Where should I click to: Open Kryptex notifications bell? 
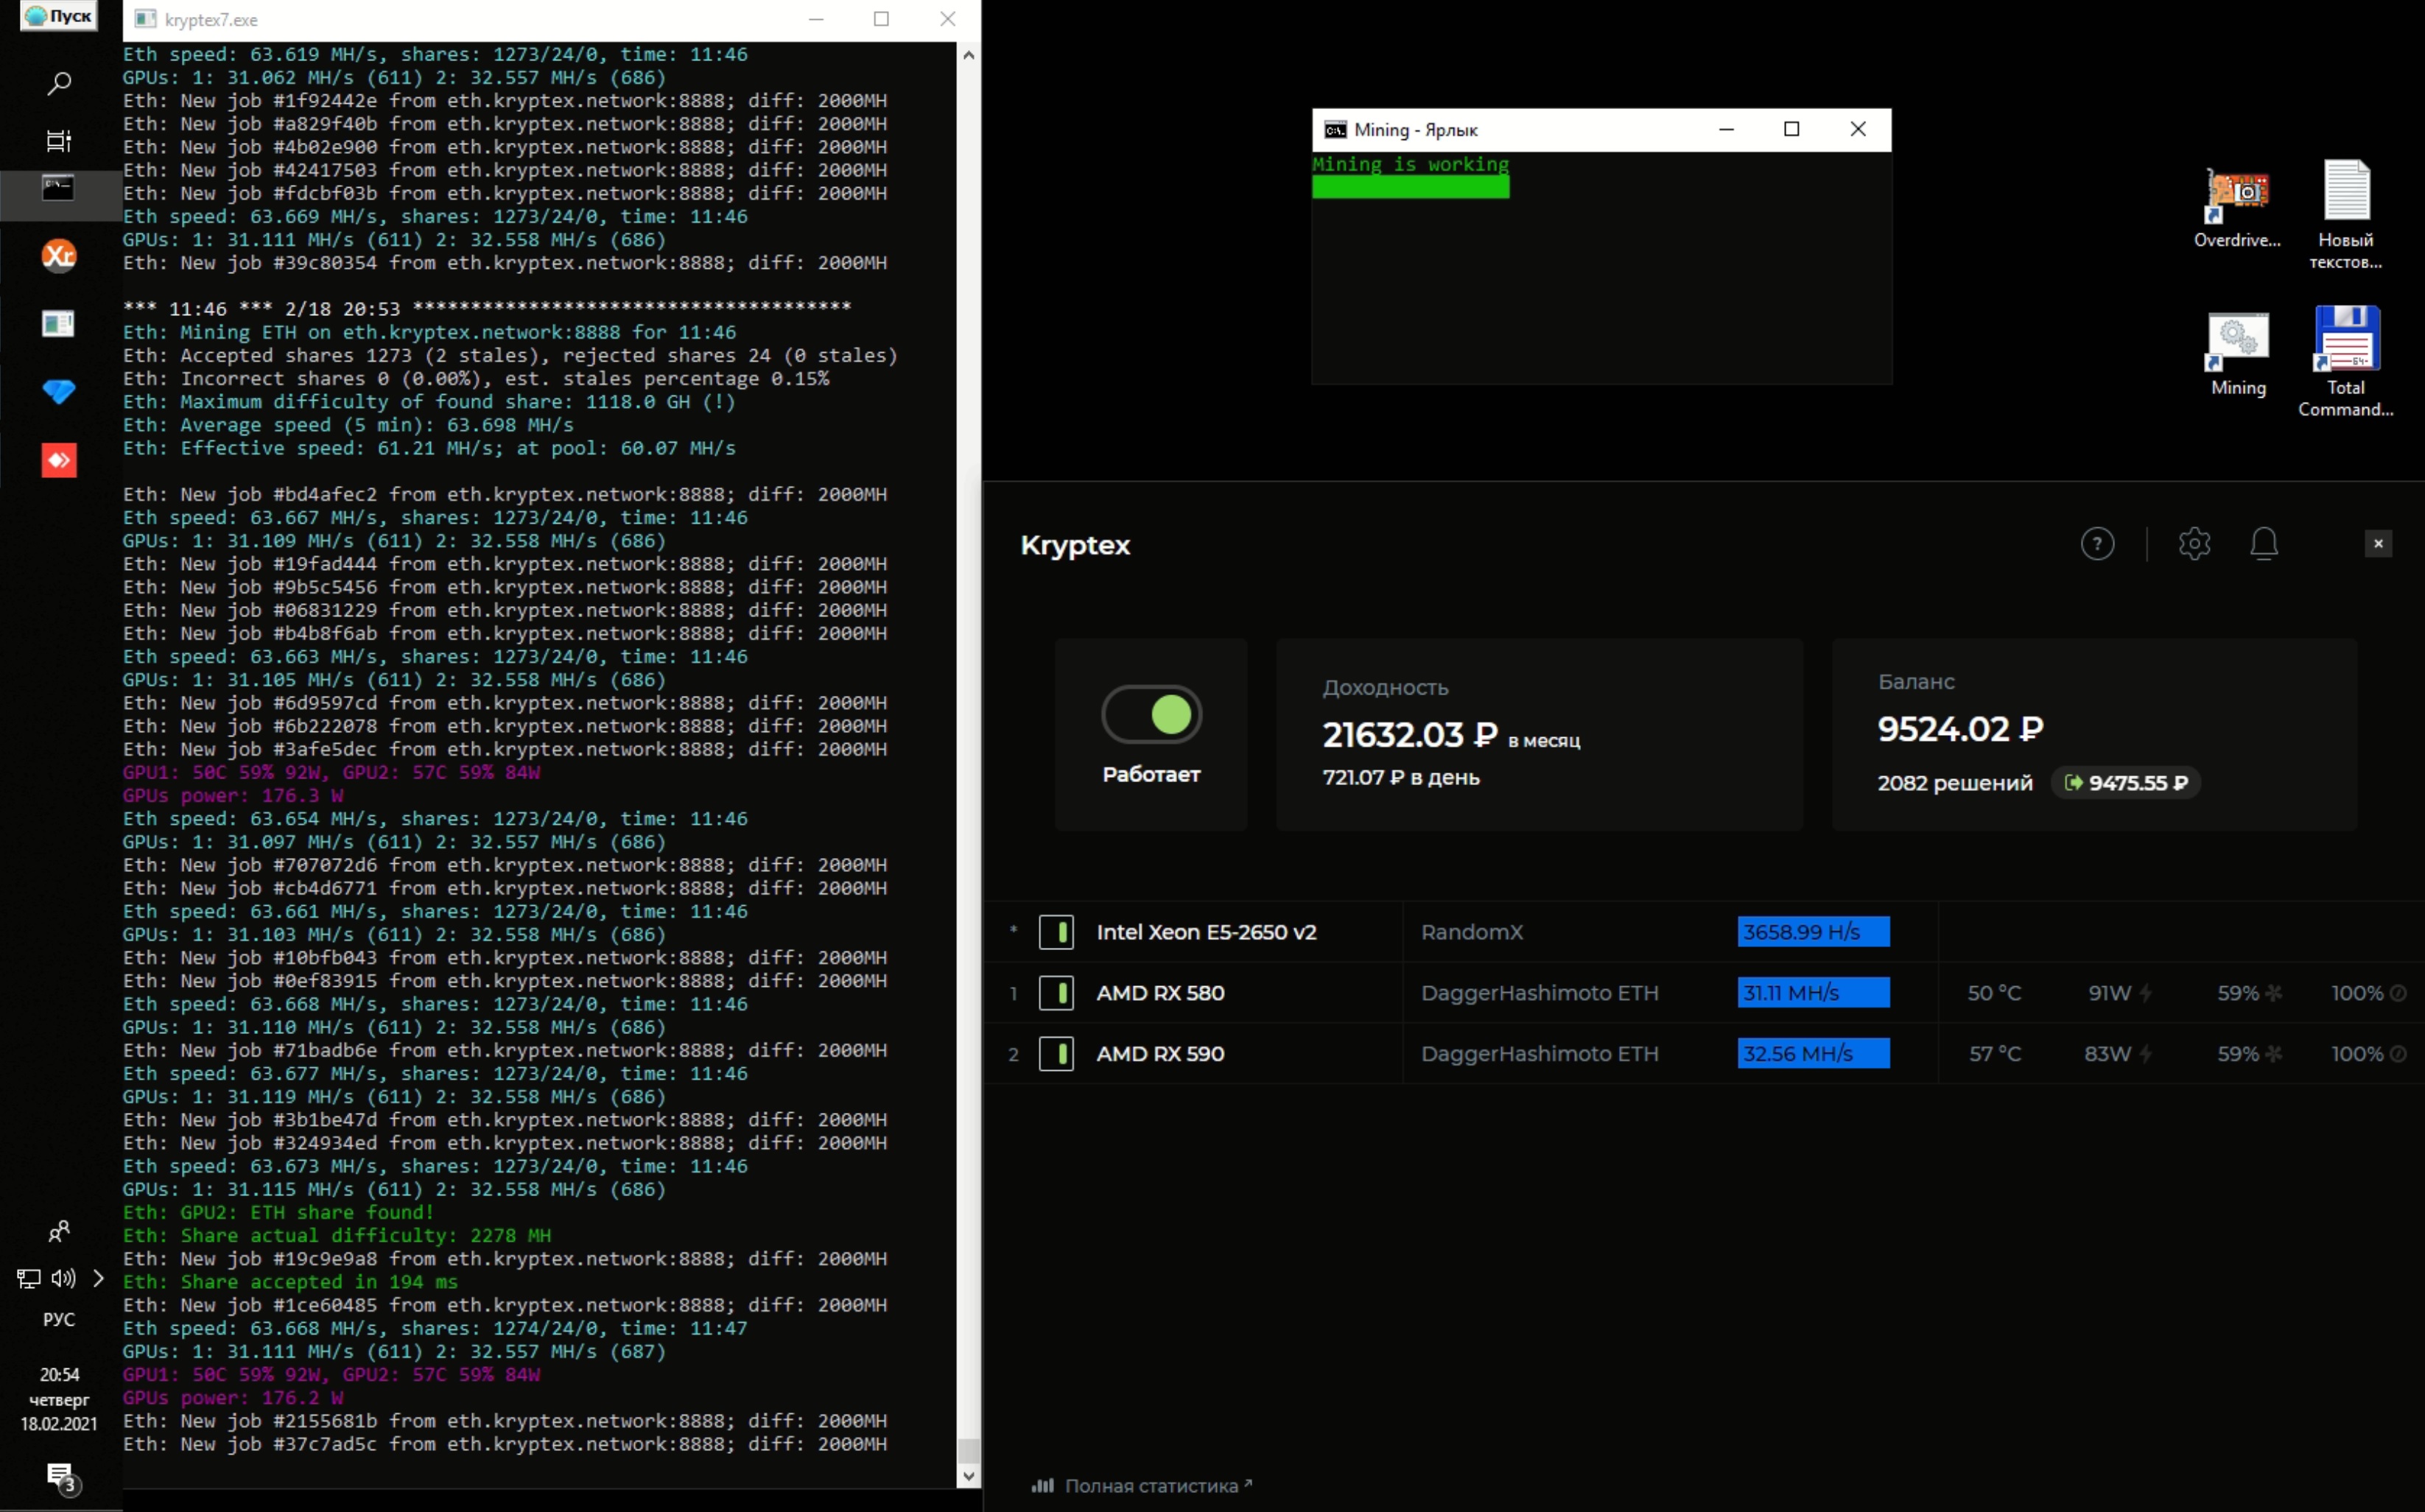click(2264, 544)
